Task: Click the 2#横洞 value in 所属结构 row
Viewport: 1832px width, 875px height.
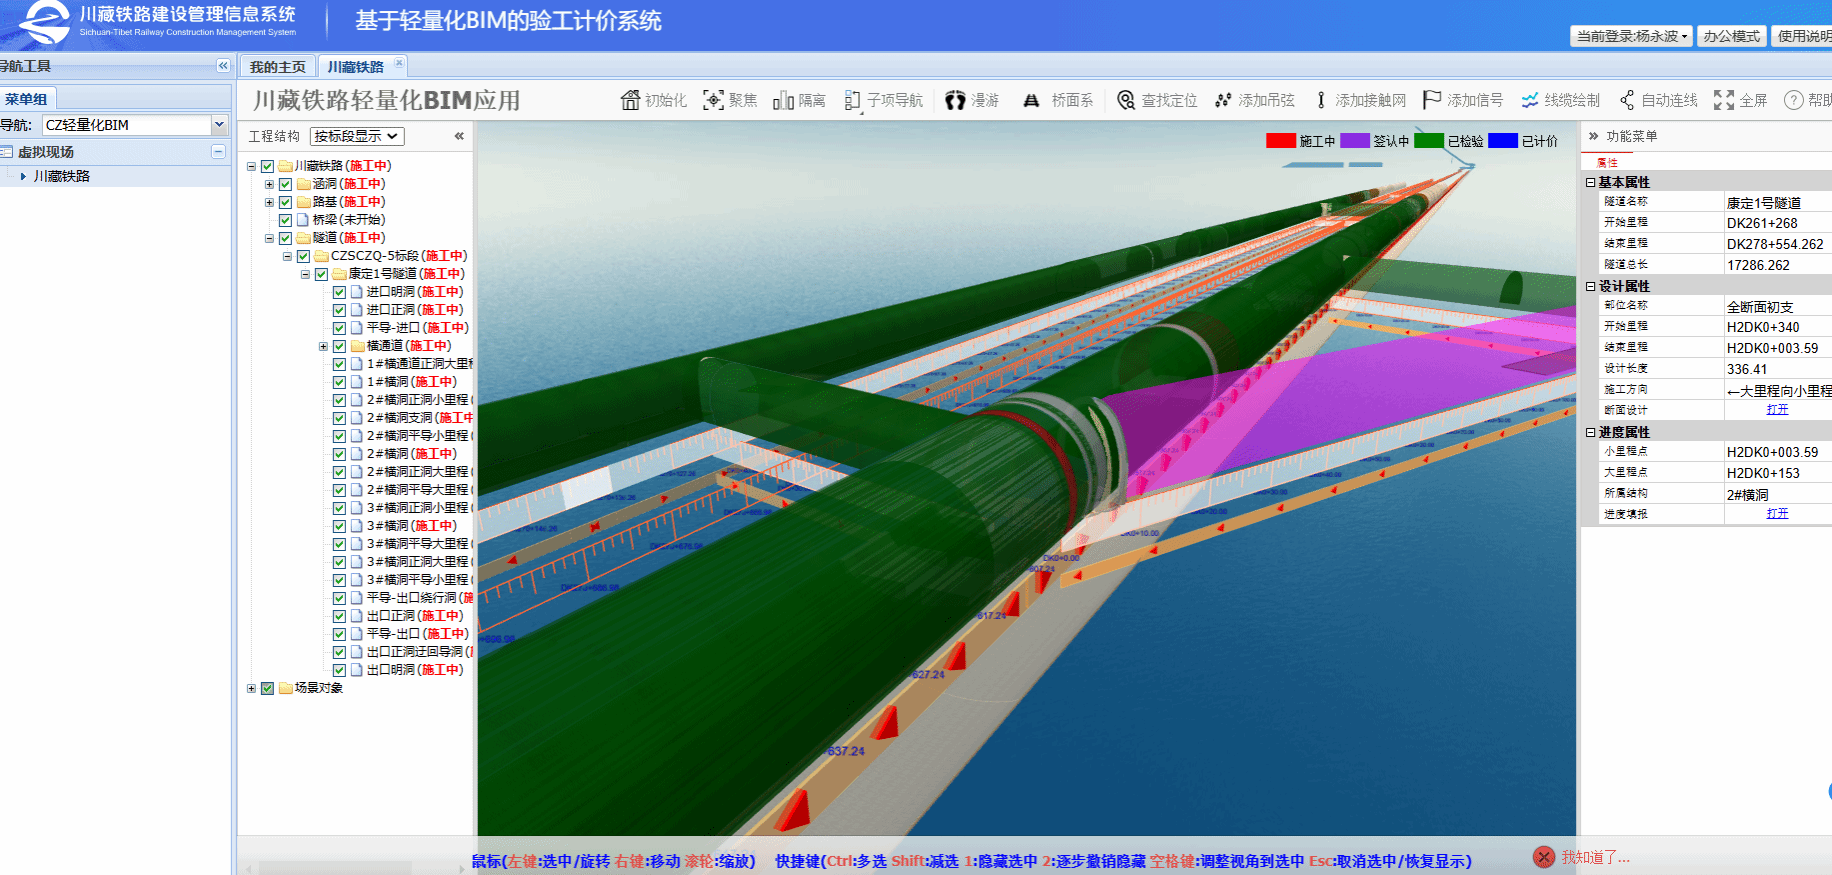Action: click(1748, 494)
